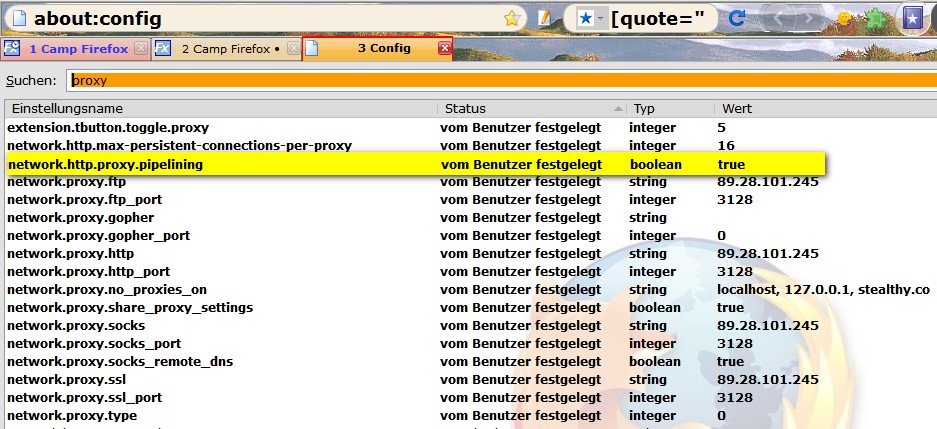Select the network.proxy.gopher preference name
This screenshot has width=937, height=429.
click(x=81, y=217)
